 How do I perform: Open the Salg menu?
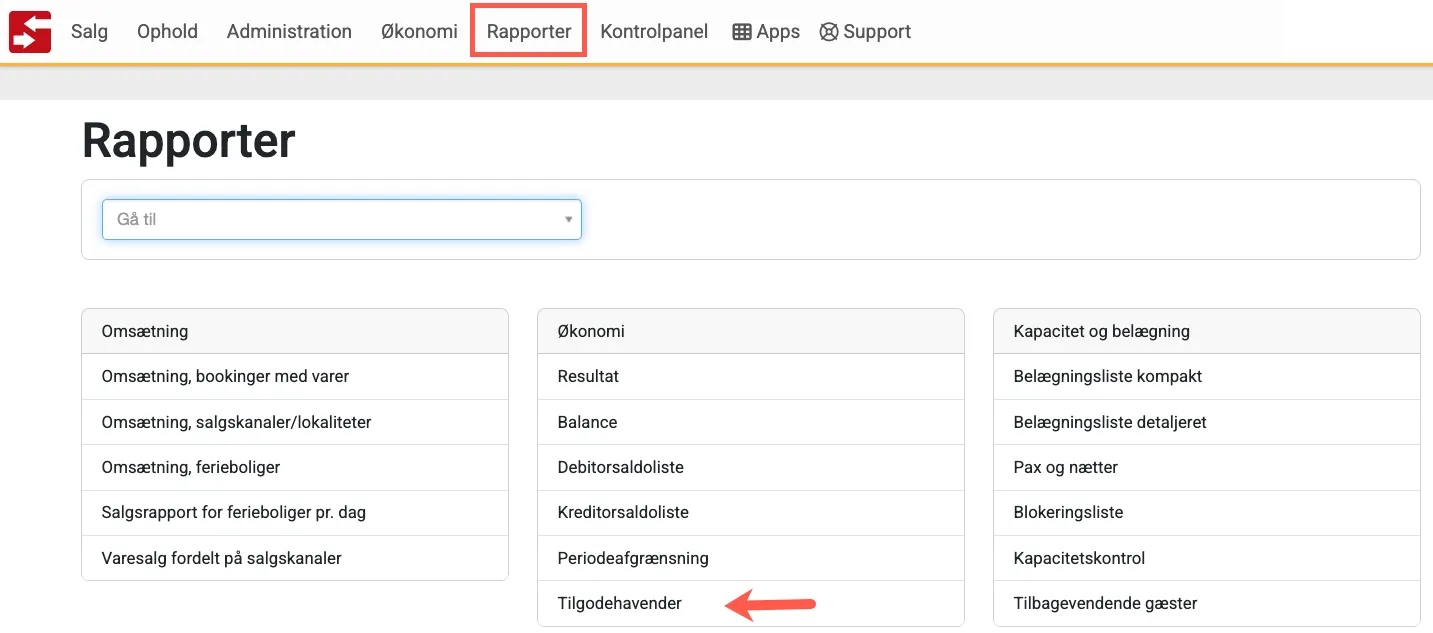89,31
